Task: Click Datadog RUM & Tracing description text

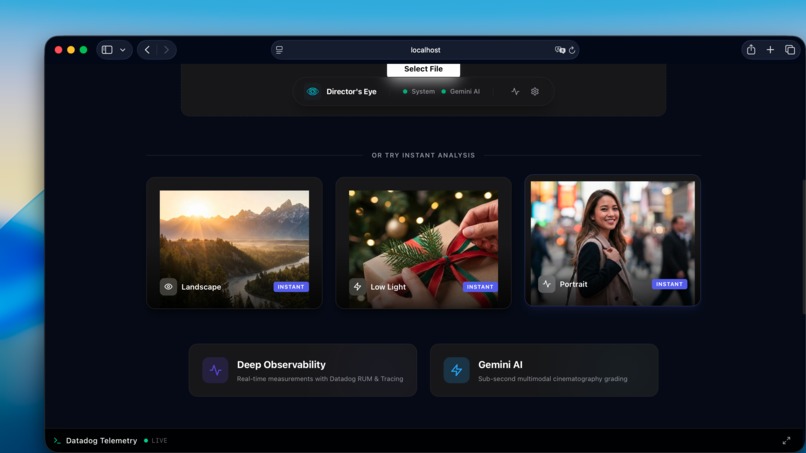Action: click(x=320, y=379)
